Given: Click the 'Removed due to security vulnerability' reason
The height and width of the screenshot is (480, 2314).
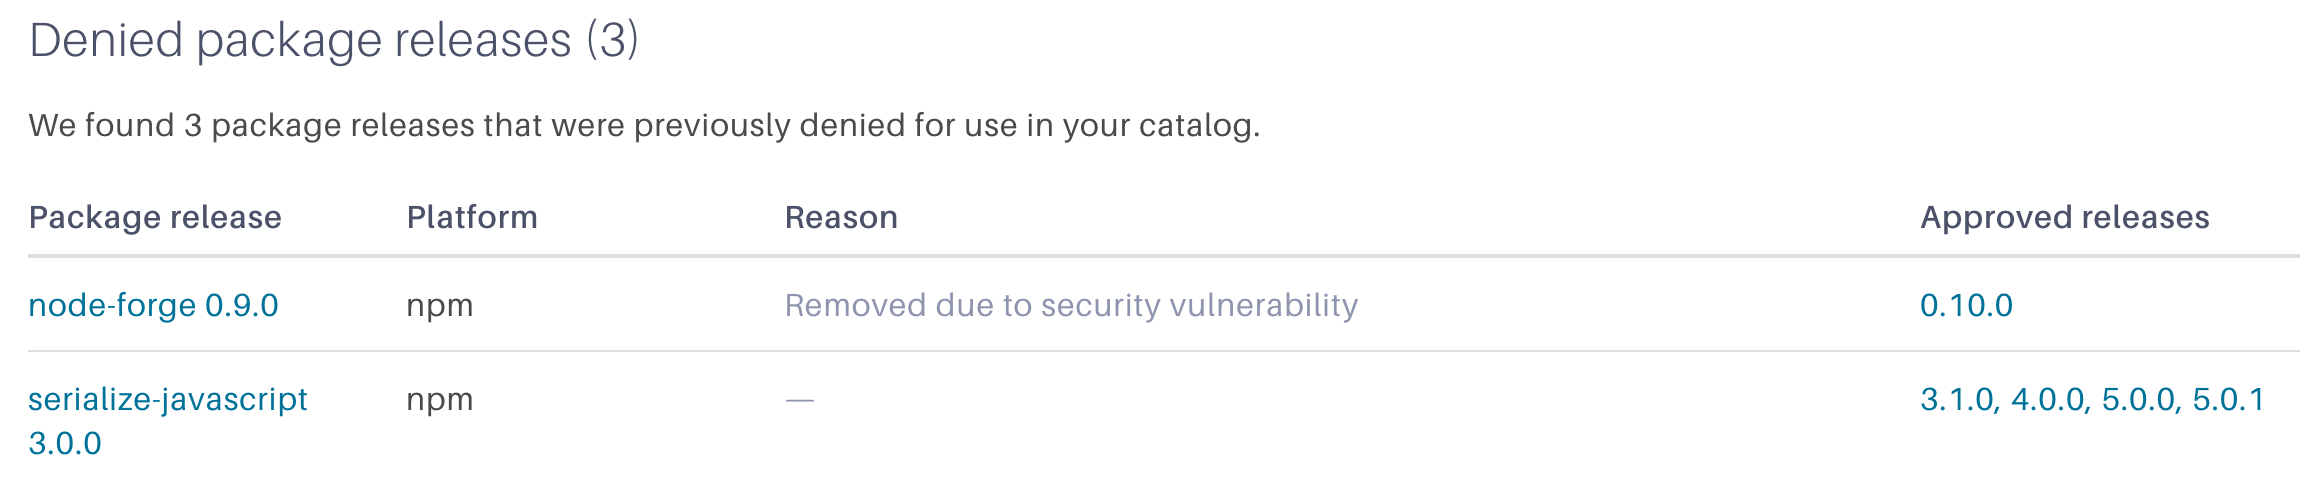Looking at the screenshot, I should tap(1071, 305).
